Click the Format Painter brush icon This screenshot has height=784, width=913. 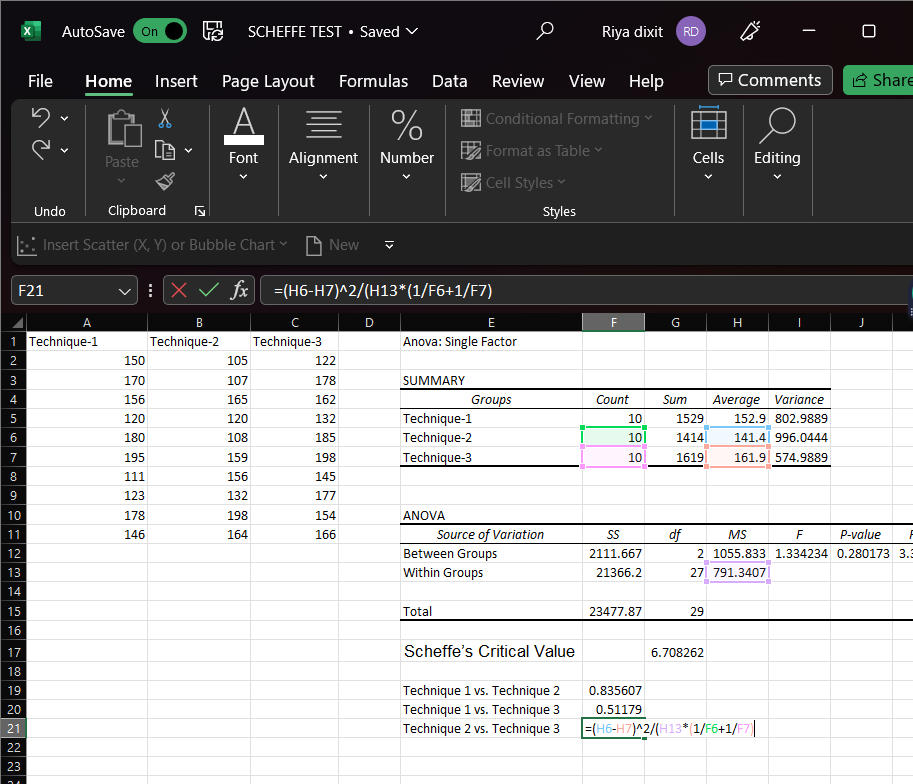[x=165, y=181]
